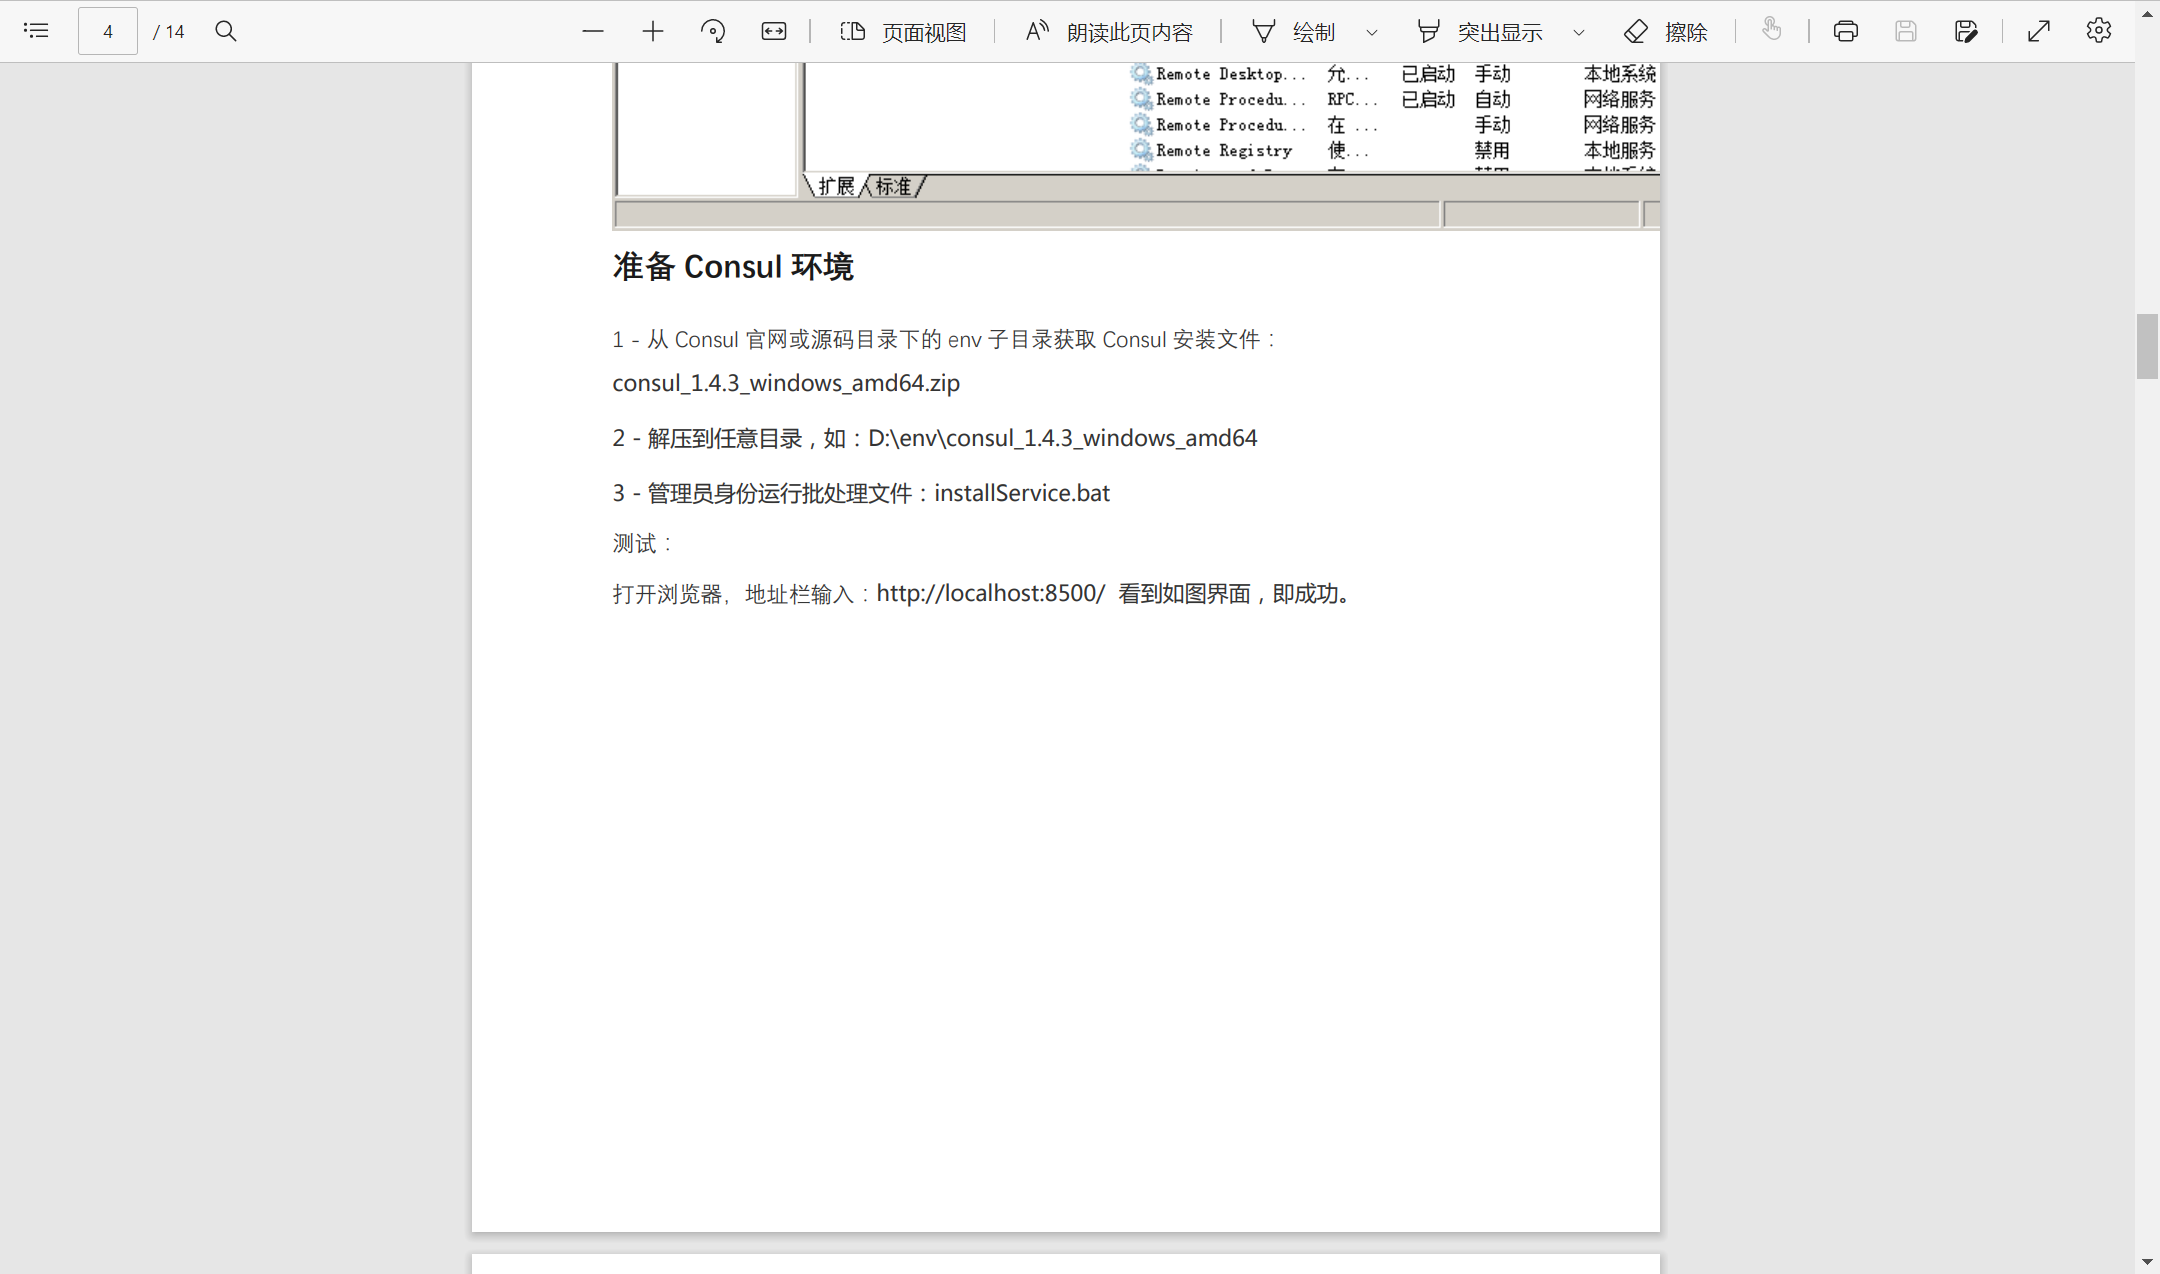2160x1274 pixels.
Task: Switch to the 扩展 tab in the services screenshot
Action: pos(836,186)
